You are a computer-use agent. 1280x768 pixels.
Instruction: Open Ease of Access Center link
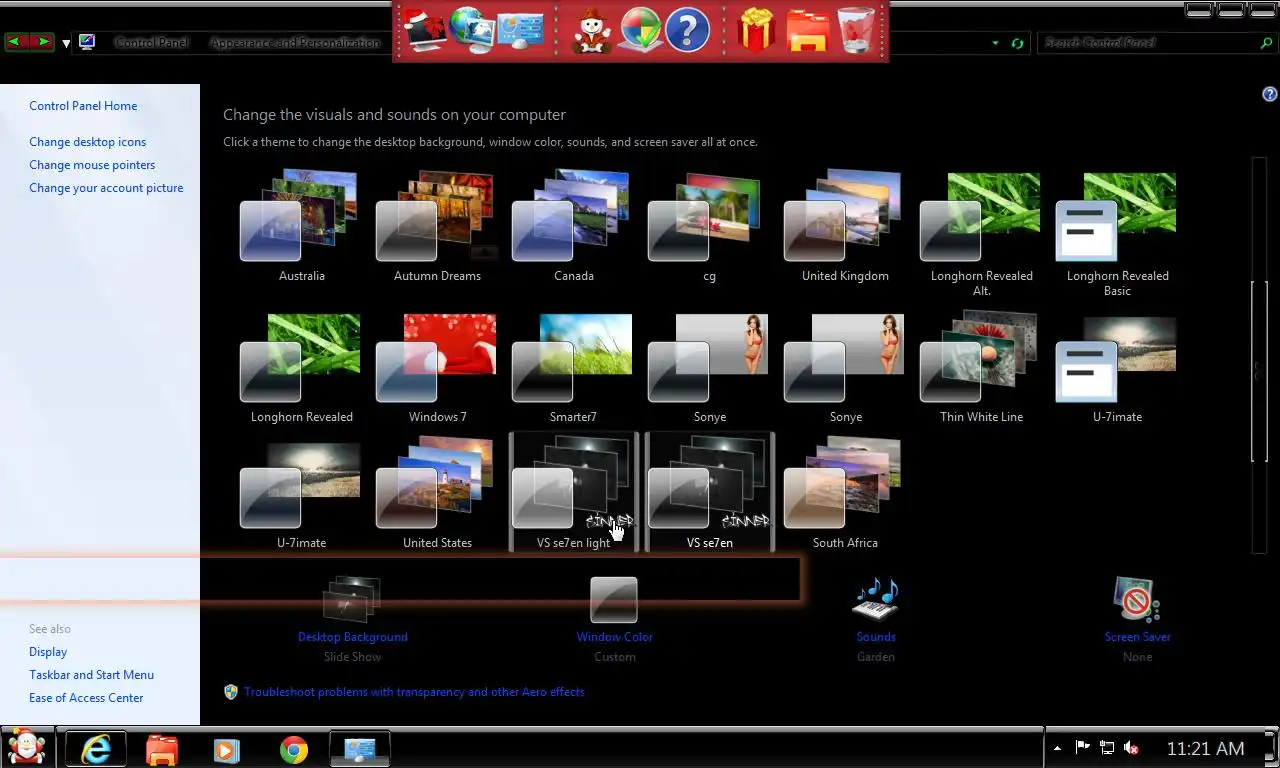[86, 698]
